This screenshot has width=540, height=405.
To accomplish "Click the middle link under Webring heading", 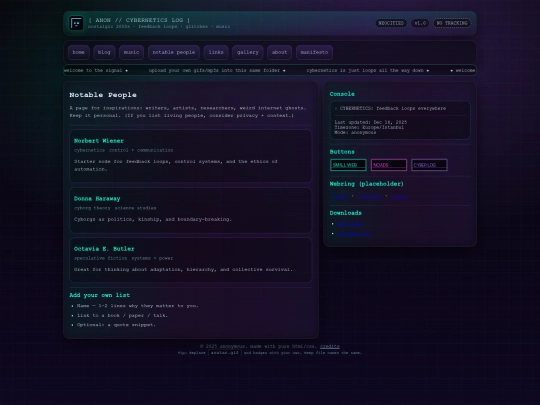I will pos(369,197).
